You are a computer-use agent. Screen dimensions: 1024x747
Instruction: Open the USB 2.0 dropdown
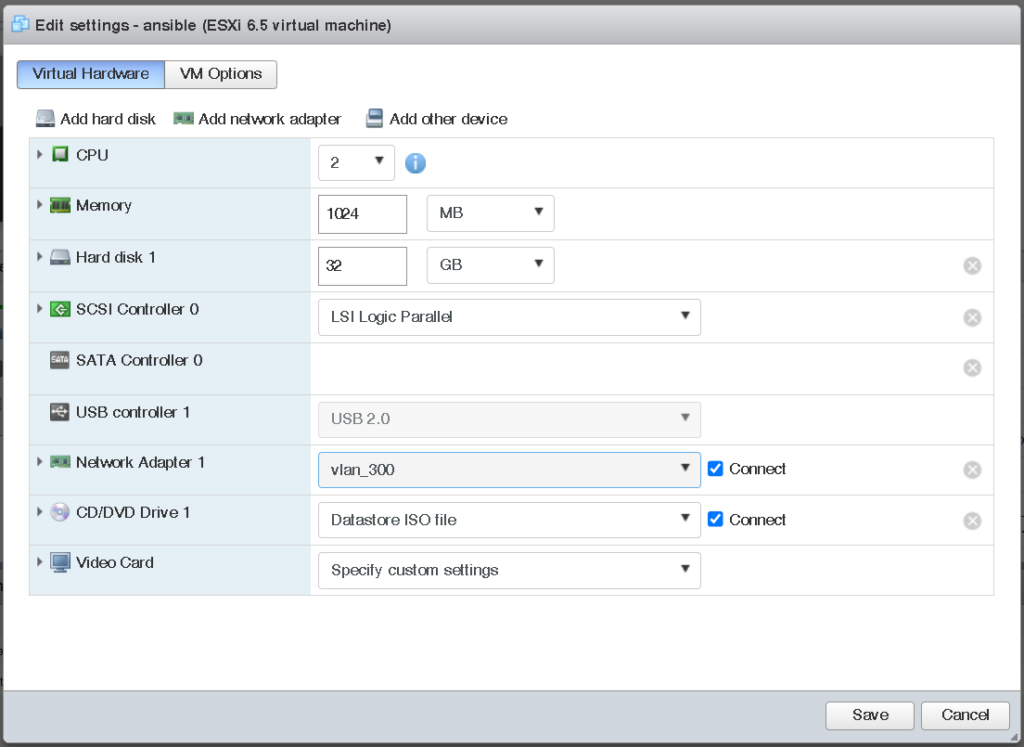[x=509, y=419]
